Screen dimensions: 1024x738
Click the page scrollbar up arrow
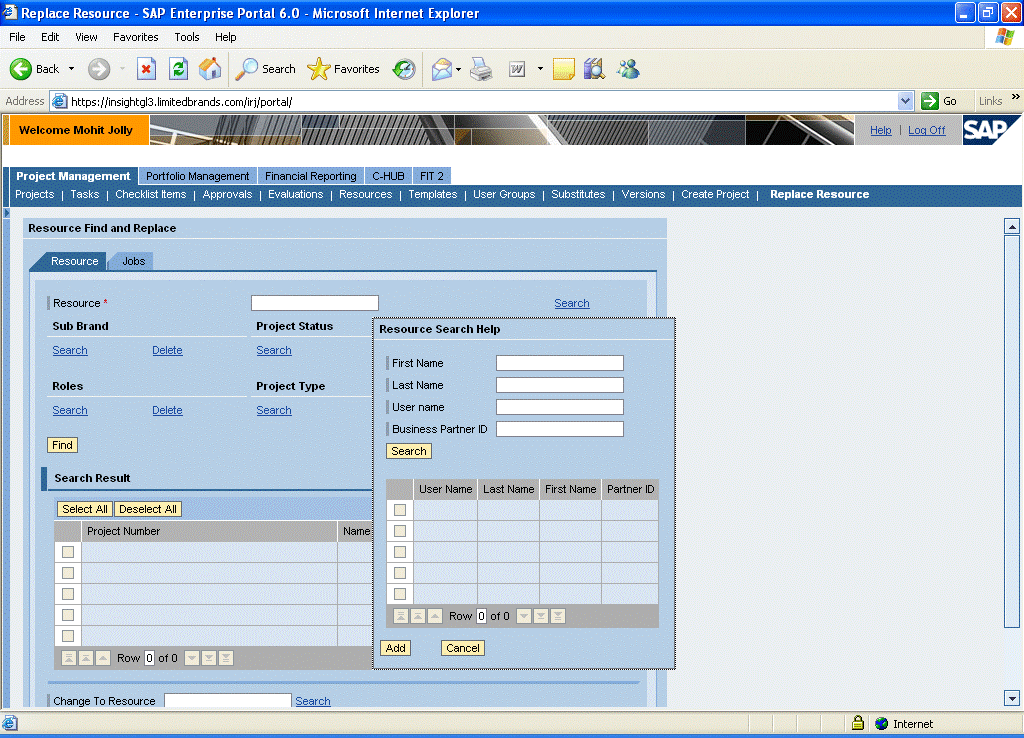pyautogui.click(x=1012, y=227)
